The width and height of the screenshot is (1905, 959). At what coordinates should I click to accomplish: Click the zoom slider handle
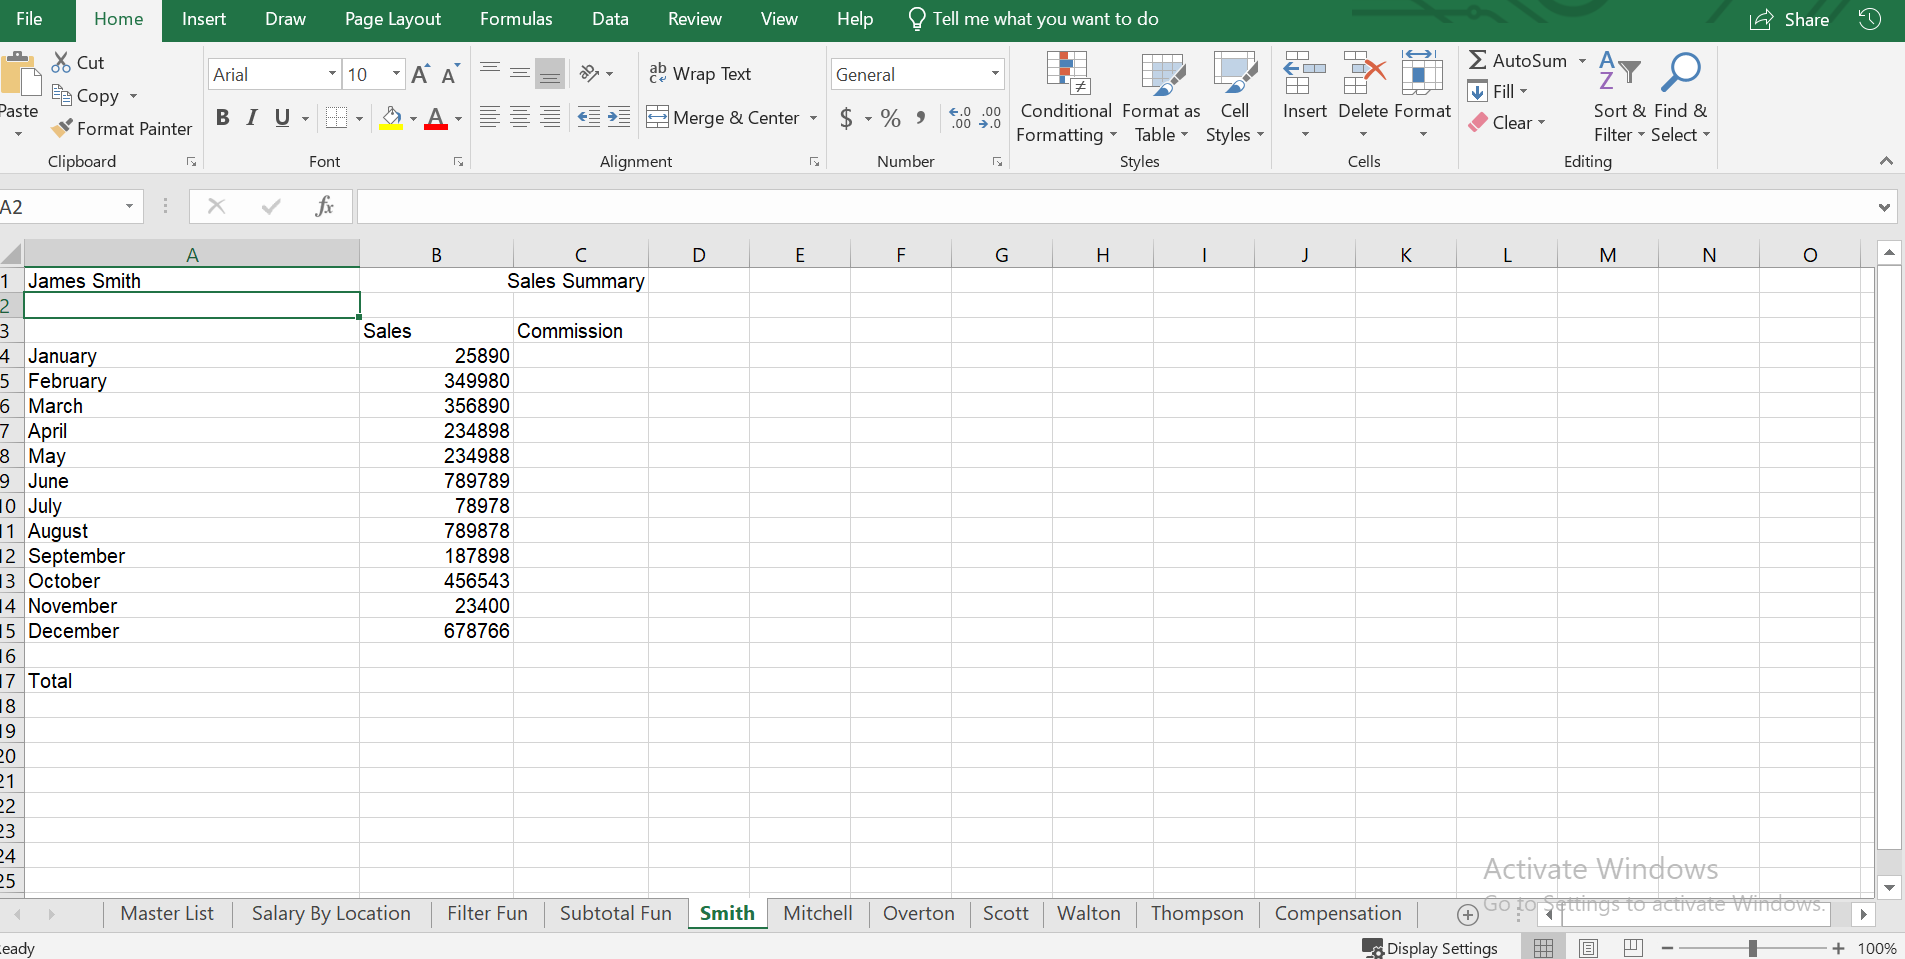[x=1752, y=948]
